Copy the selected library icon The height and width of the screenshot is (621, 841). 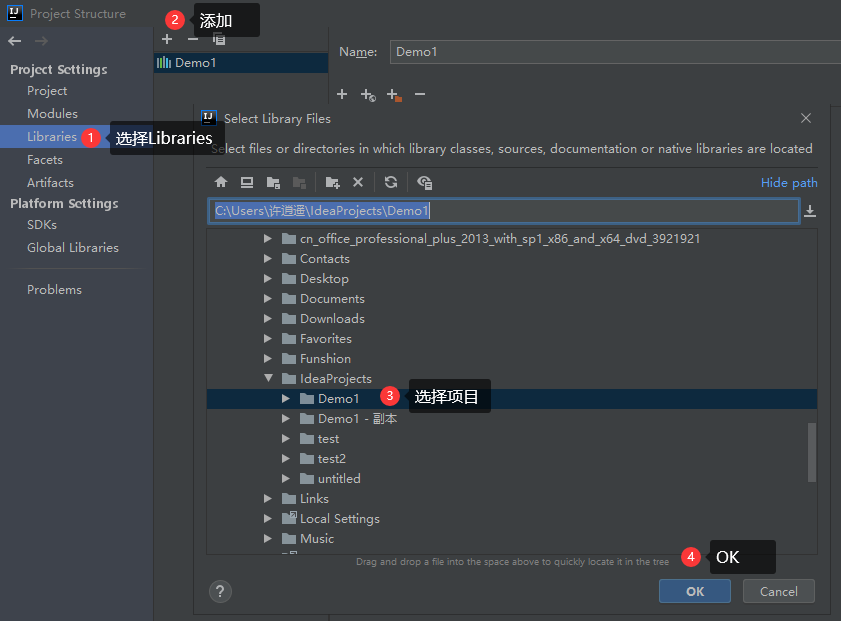(x=219, y=39)
